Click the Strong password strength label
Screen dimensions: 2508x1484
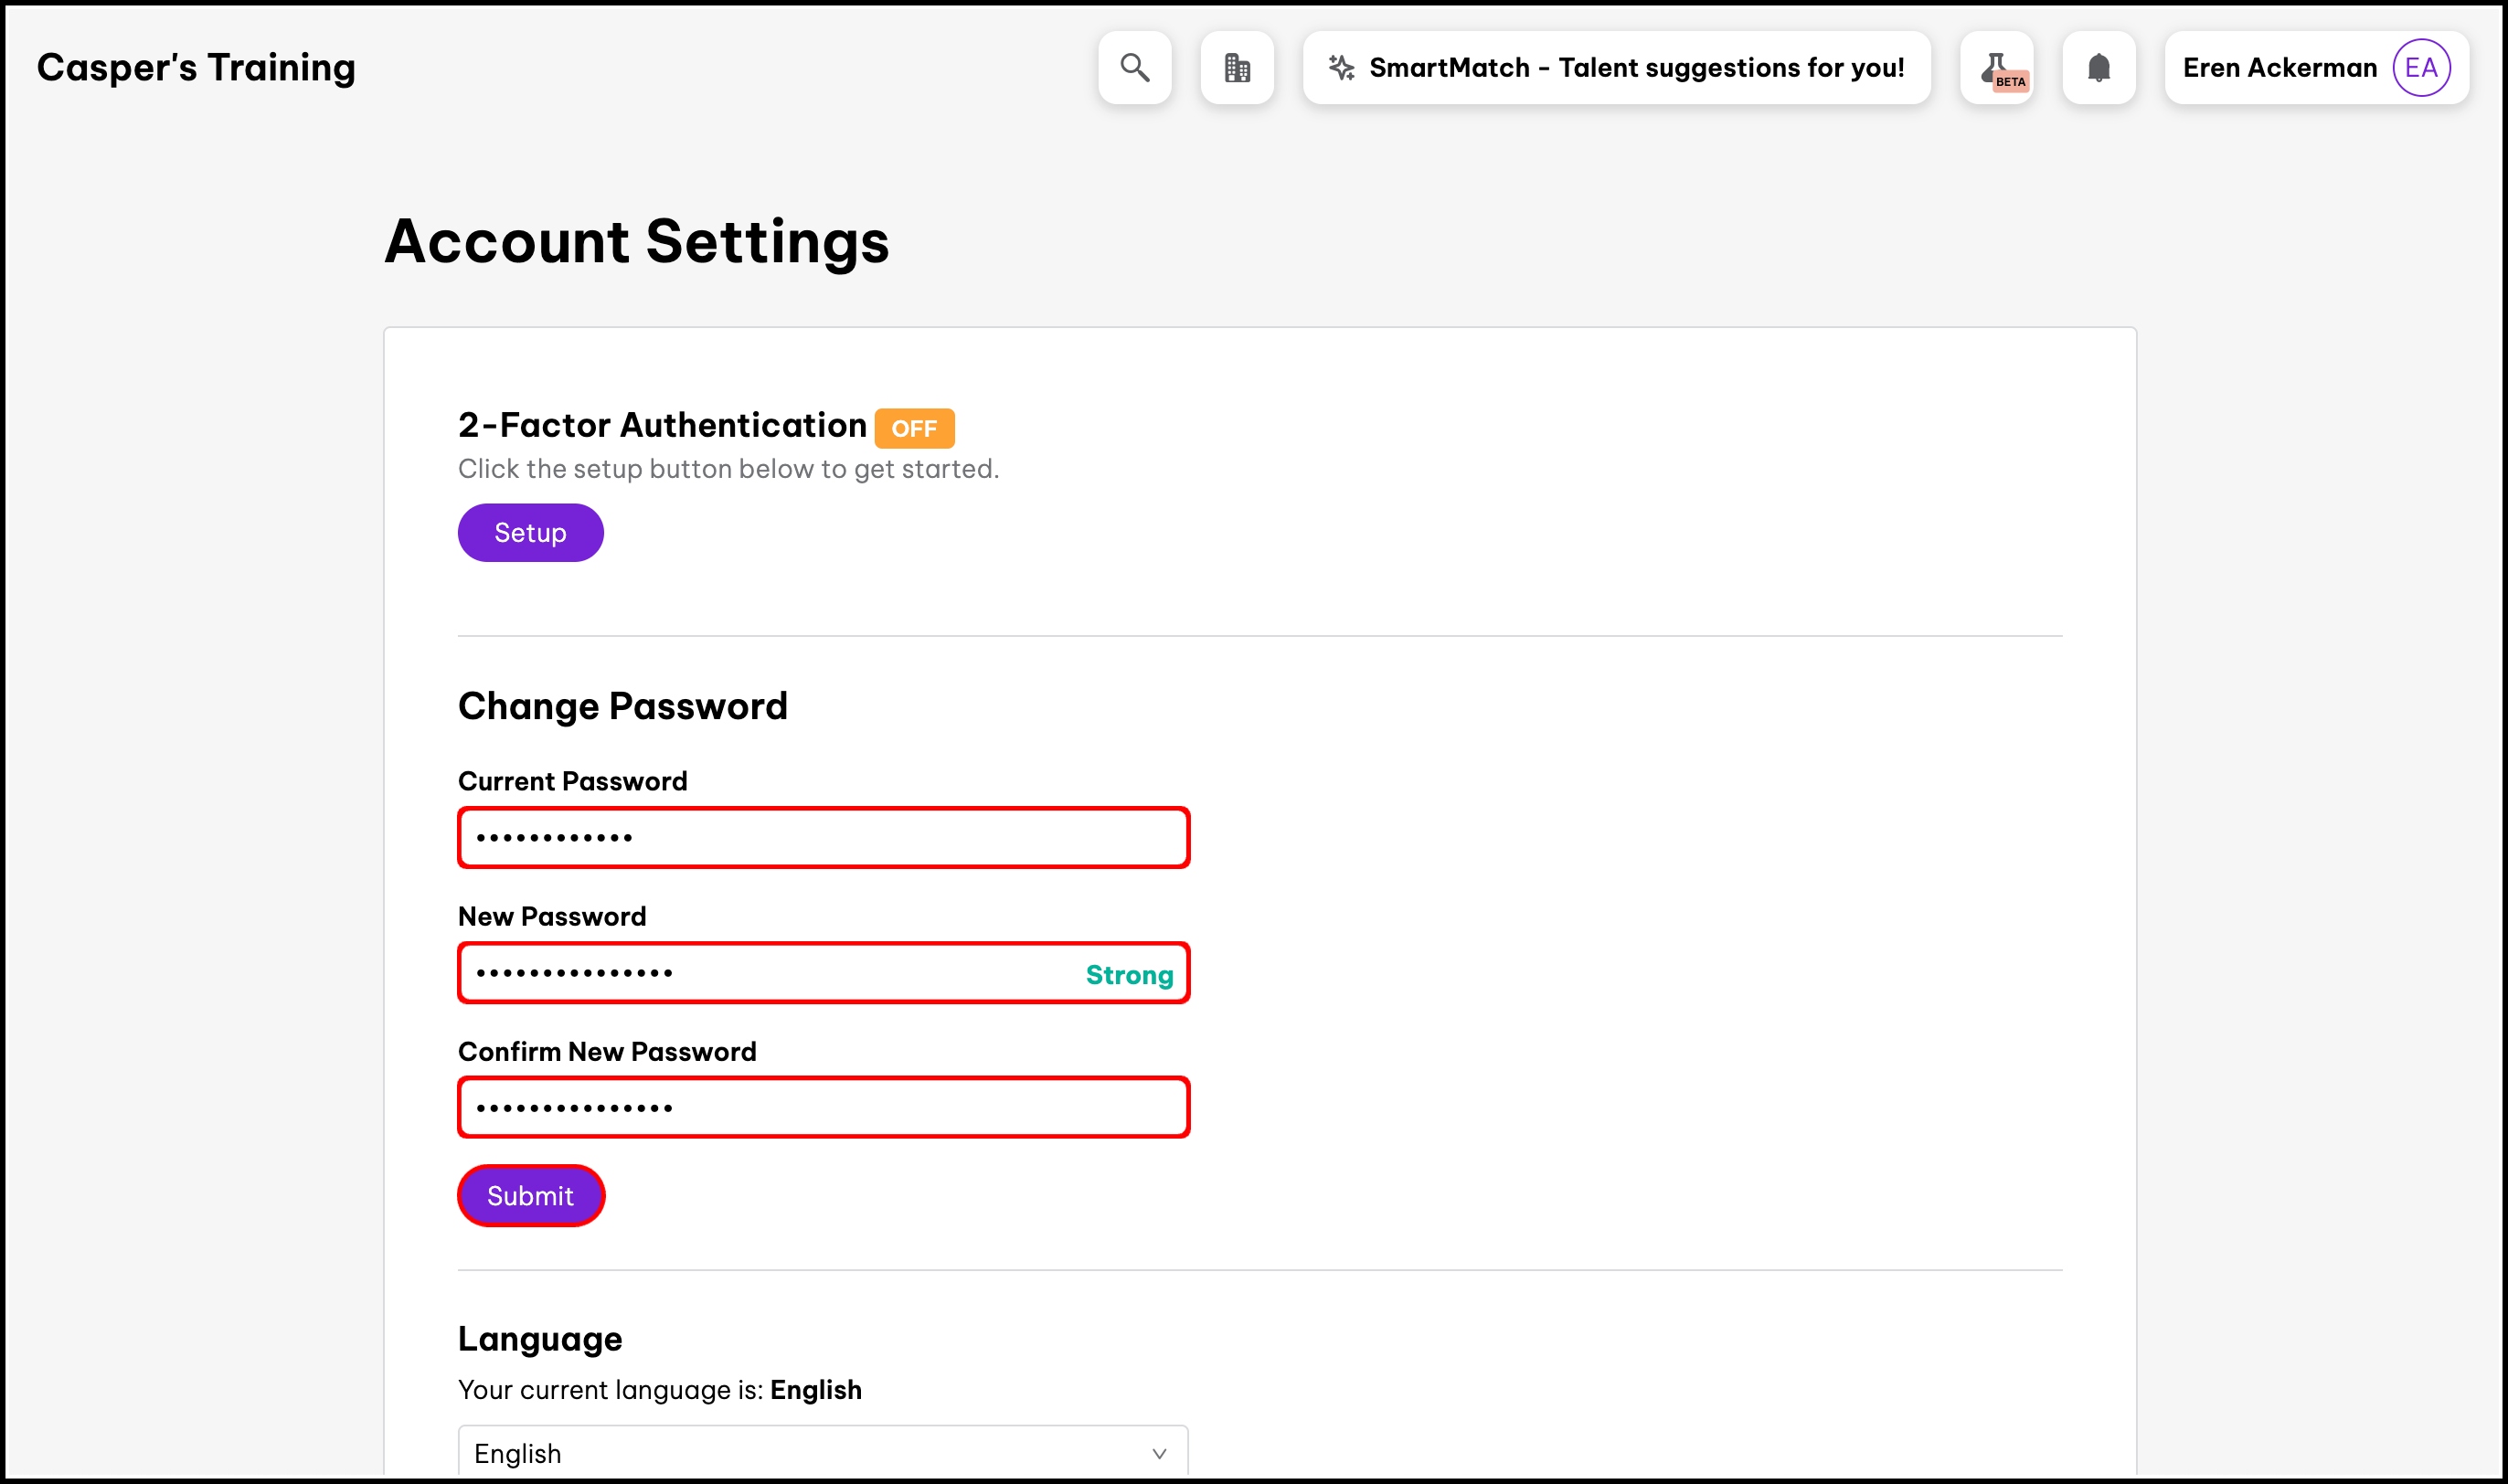tap(1129, 975)
